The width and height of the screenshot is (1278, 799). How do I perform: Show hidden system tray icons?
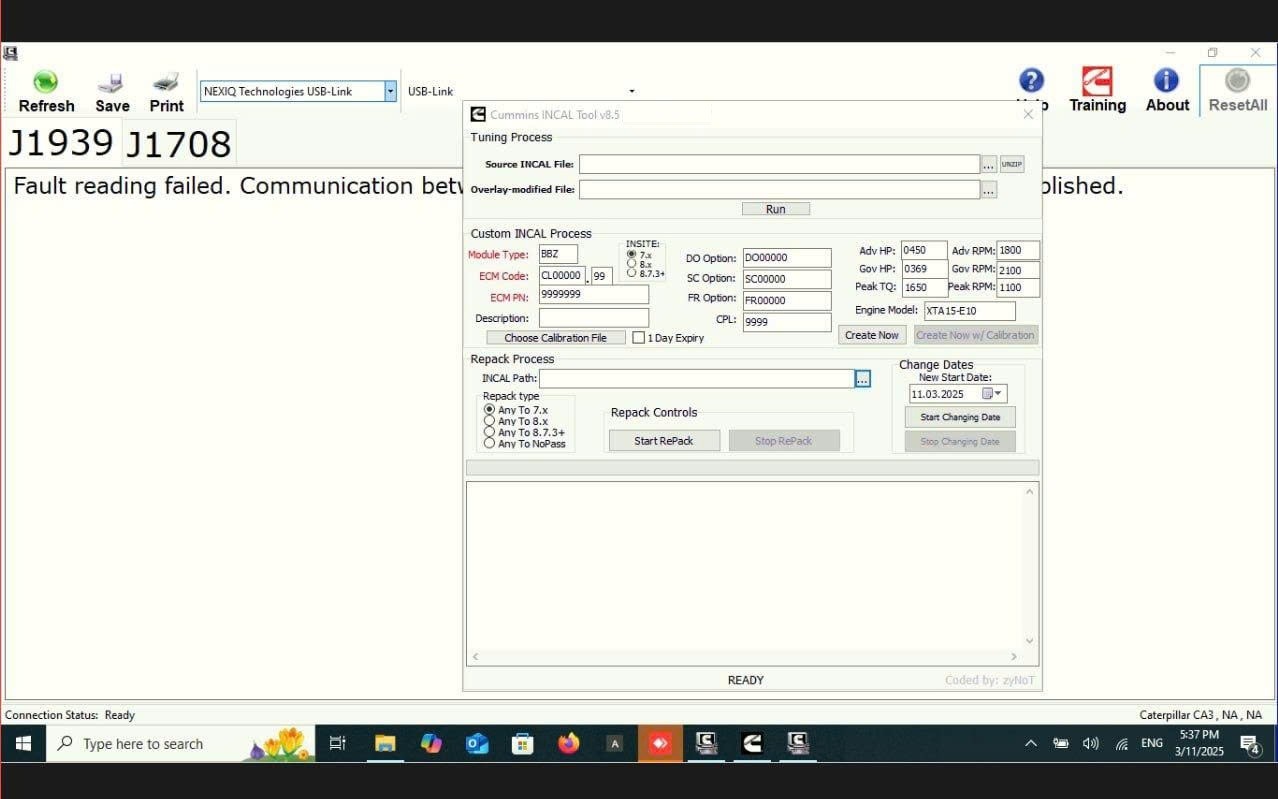pyautogui.click(x=1030, y=744)
